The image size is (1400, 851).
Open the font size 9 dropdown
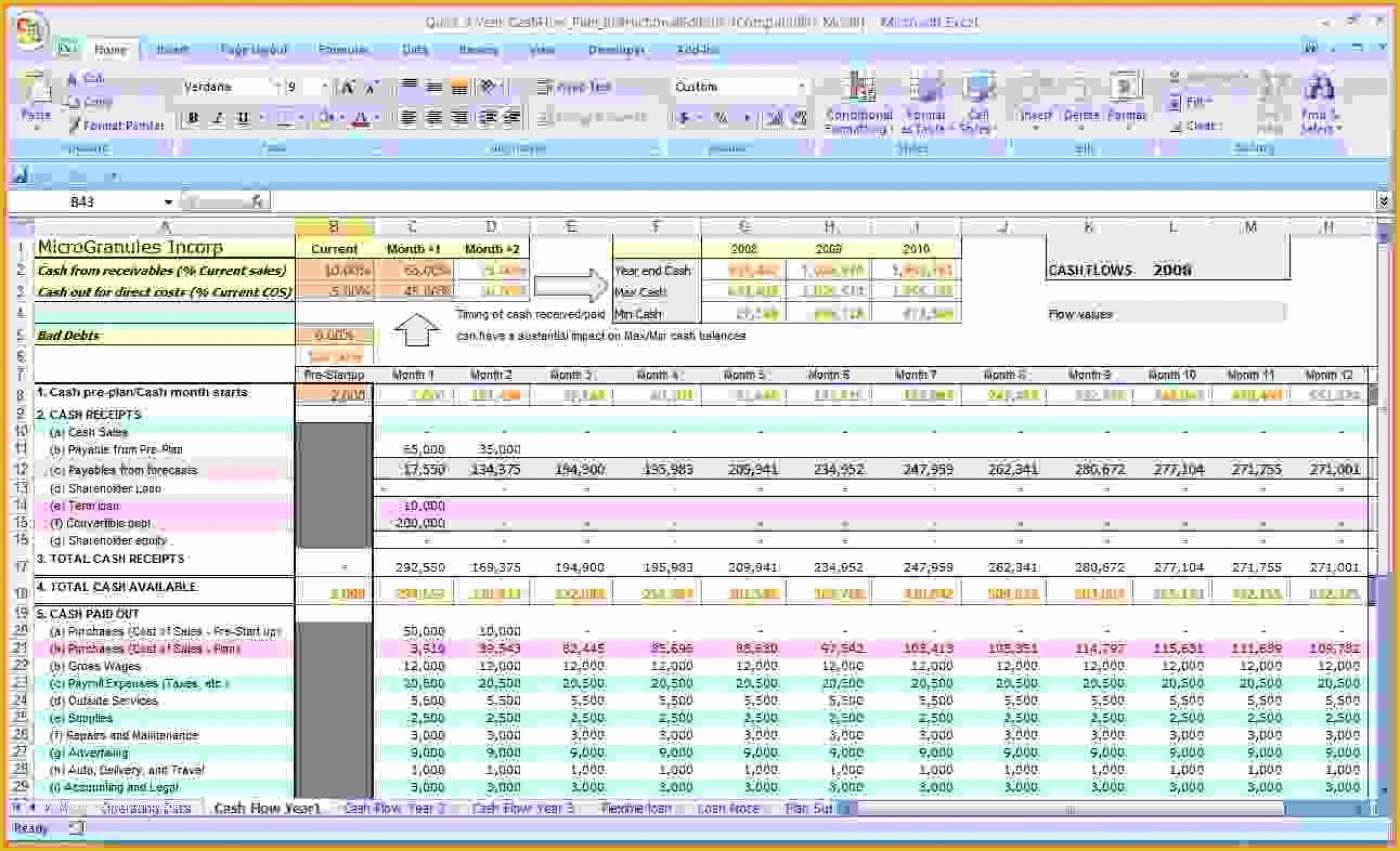tap(325, 87)
